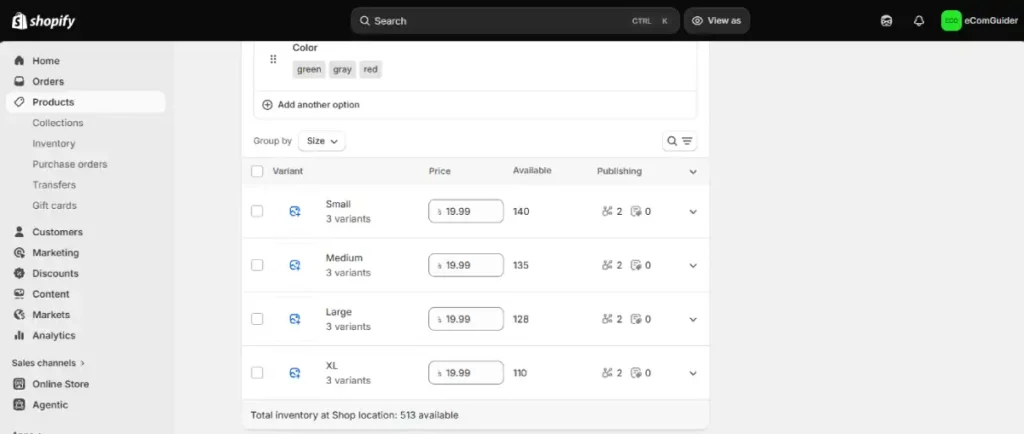
Task: Check the Large variant checkbox
Action: coord(257,319)
